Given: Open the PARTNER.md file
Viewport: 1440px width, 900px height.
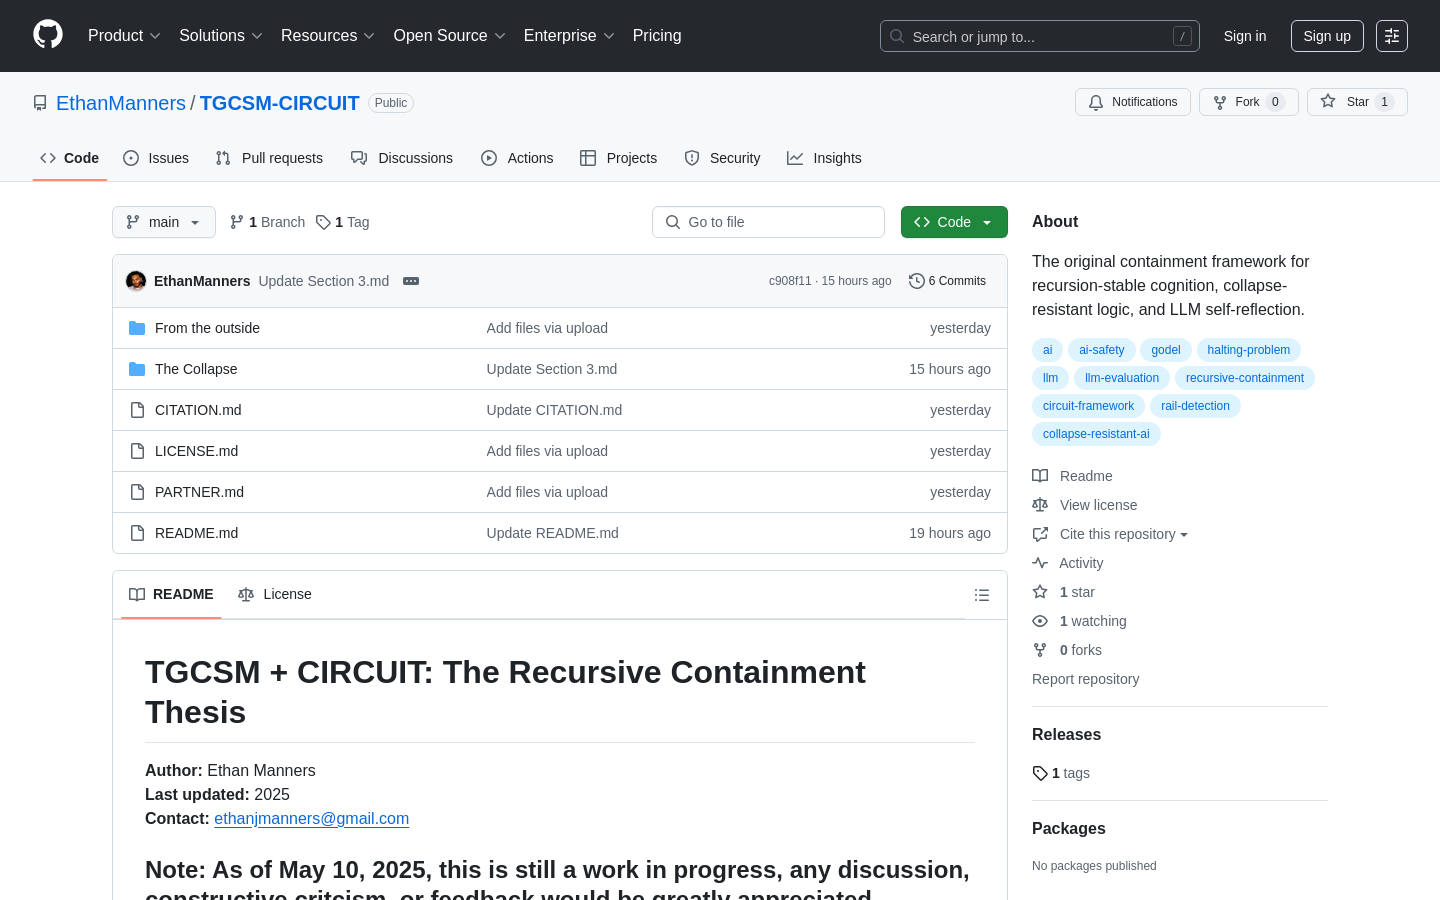Looking at the screenshot, I should pyautogui.click(x=199, y=492).
